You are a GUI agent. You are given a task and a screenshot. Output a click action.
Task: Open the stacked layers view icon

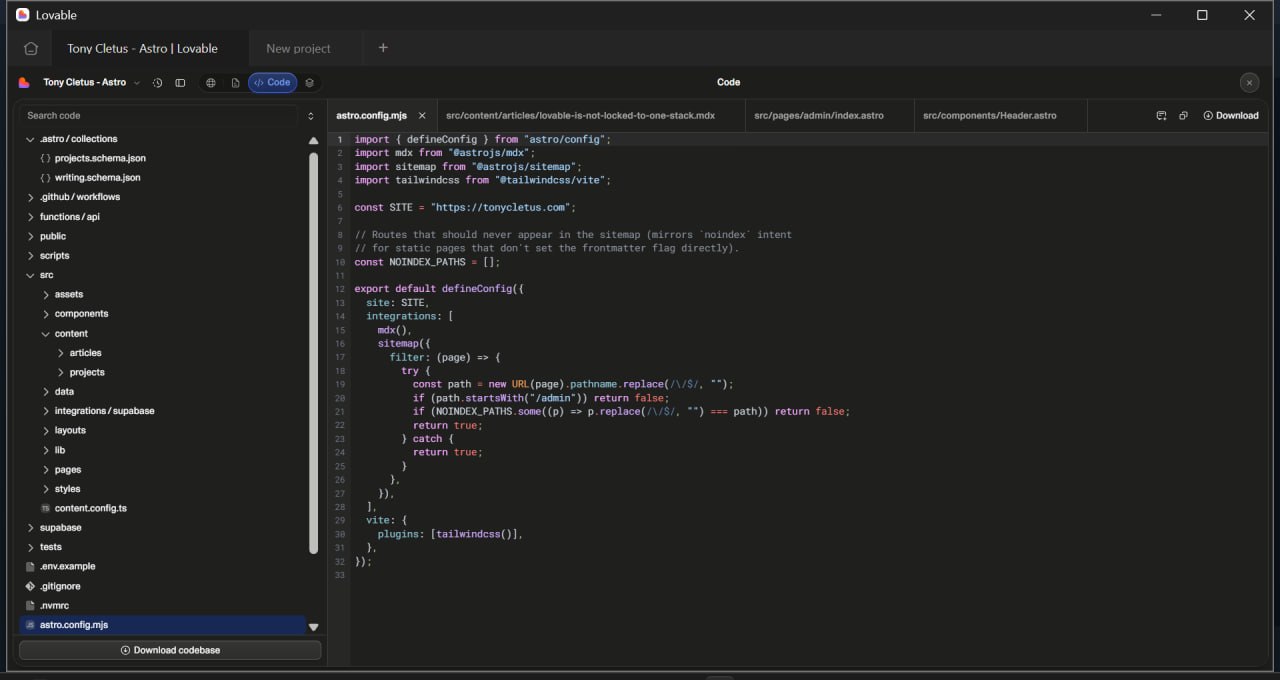point(309,83)
